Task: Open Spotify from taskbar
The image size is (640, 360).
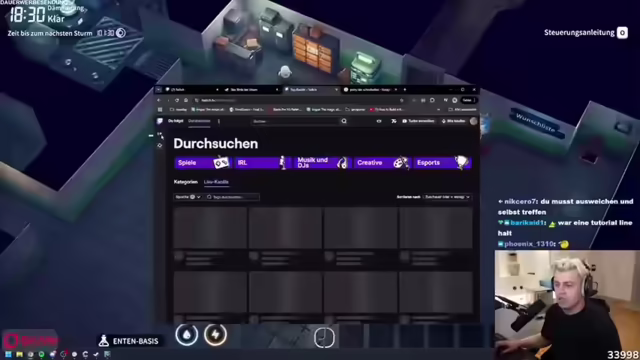Action: [41, 354]
